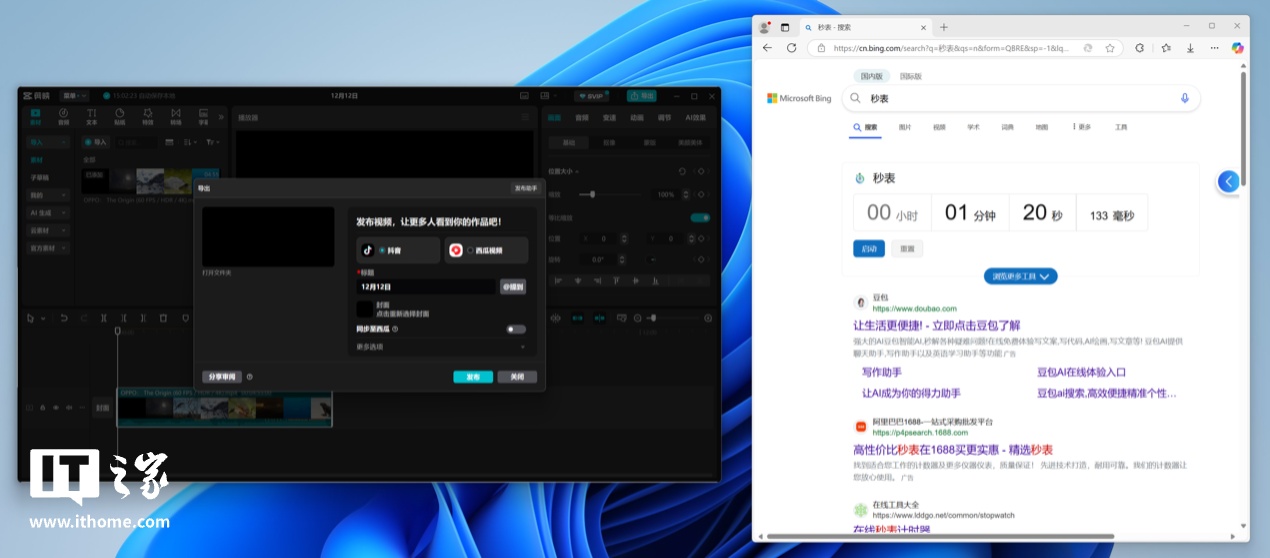Select the 抖音 radio button

382,250
